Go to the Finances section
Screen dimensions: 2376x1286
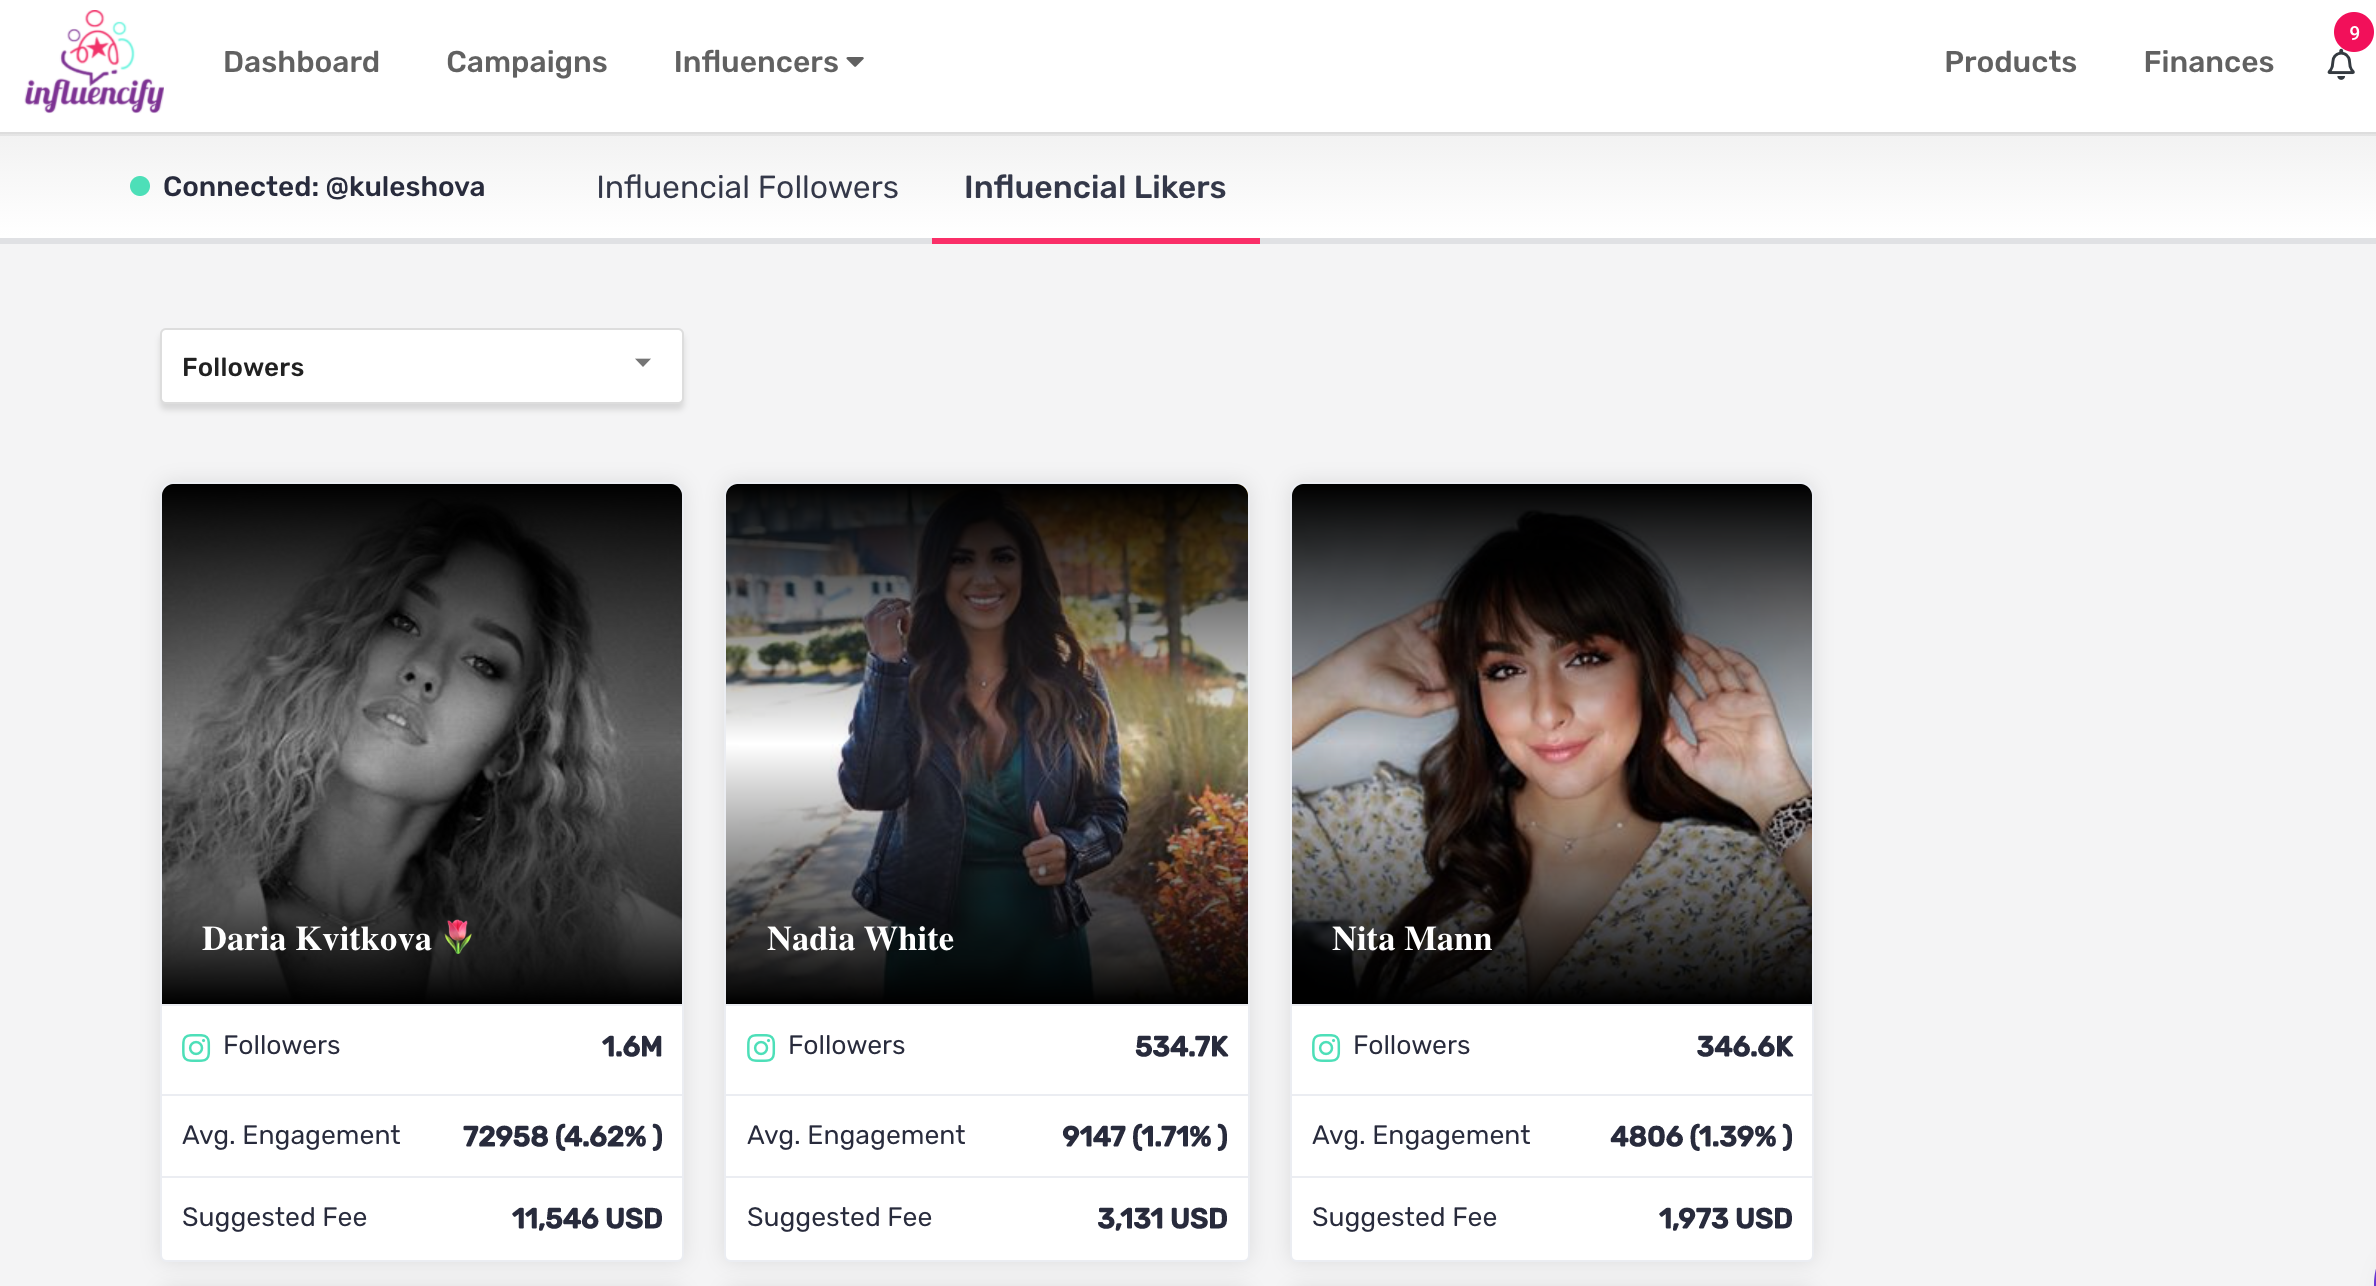2208,62
